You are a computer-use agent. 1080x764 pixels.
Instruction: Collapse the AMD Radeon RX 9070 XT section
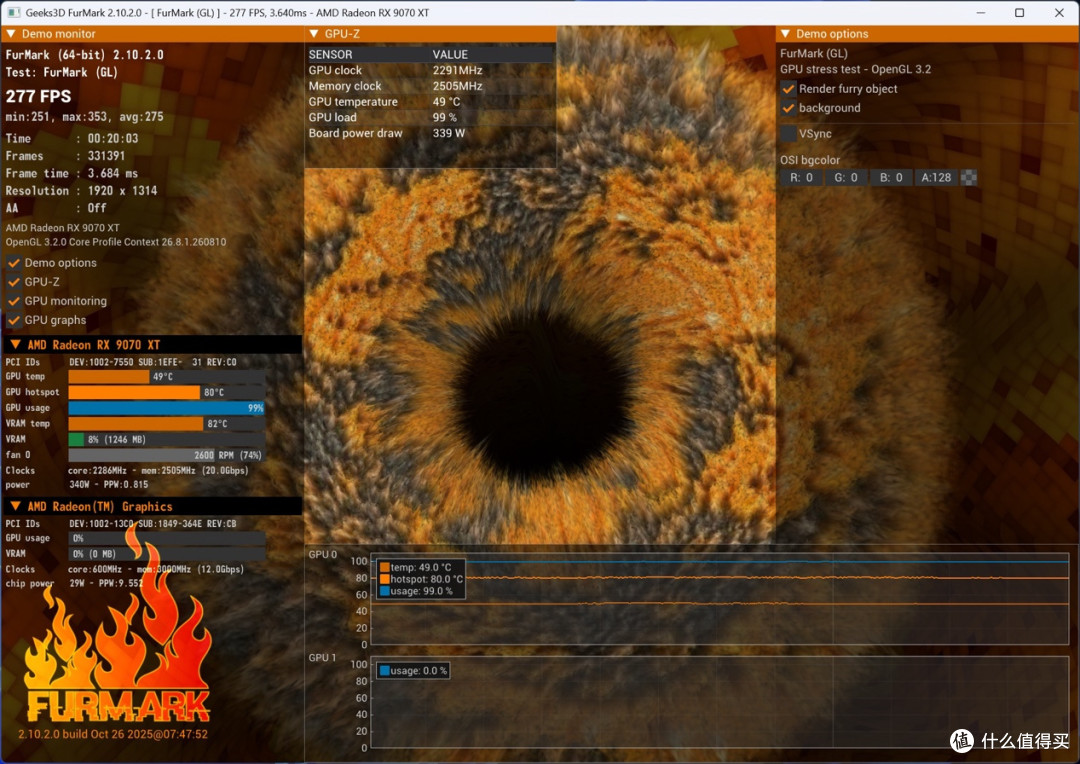(x=15, y=344)
